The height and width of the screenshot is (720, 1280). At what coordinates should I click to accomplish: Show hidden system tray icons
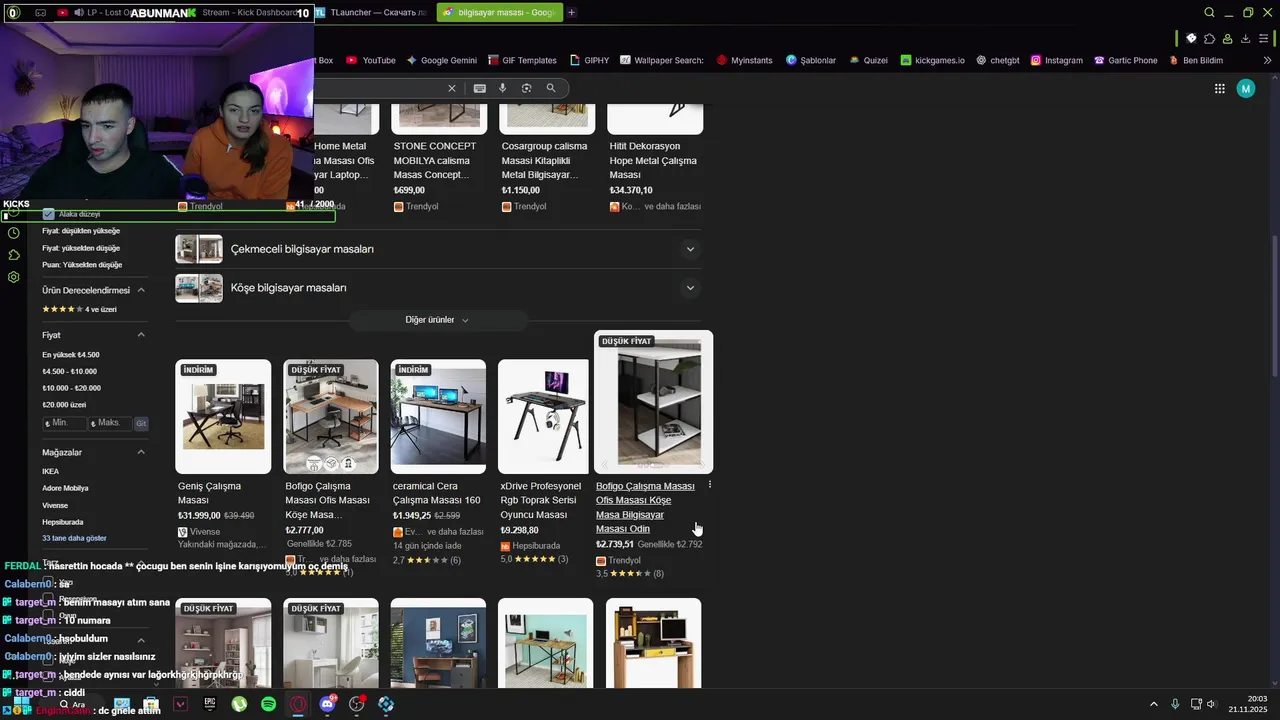(x=1153, y=704)
